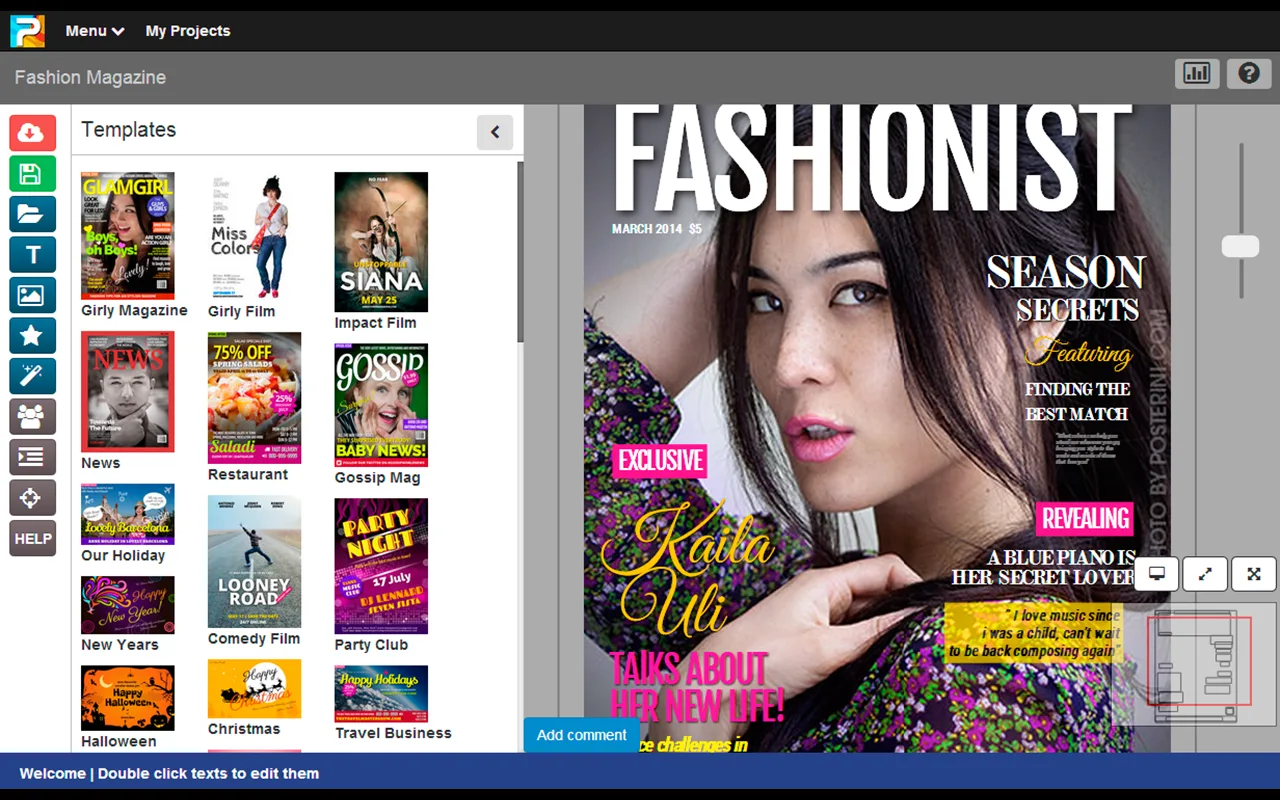Select the Our Holiday template
The width and height of the screenshot is (1280, 800).
tap(128, 514)
